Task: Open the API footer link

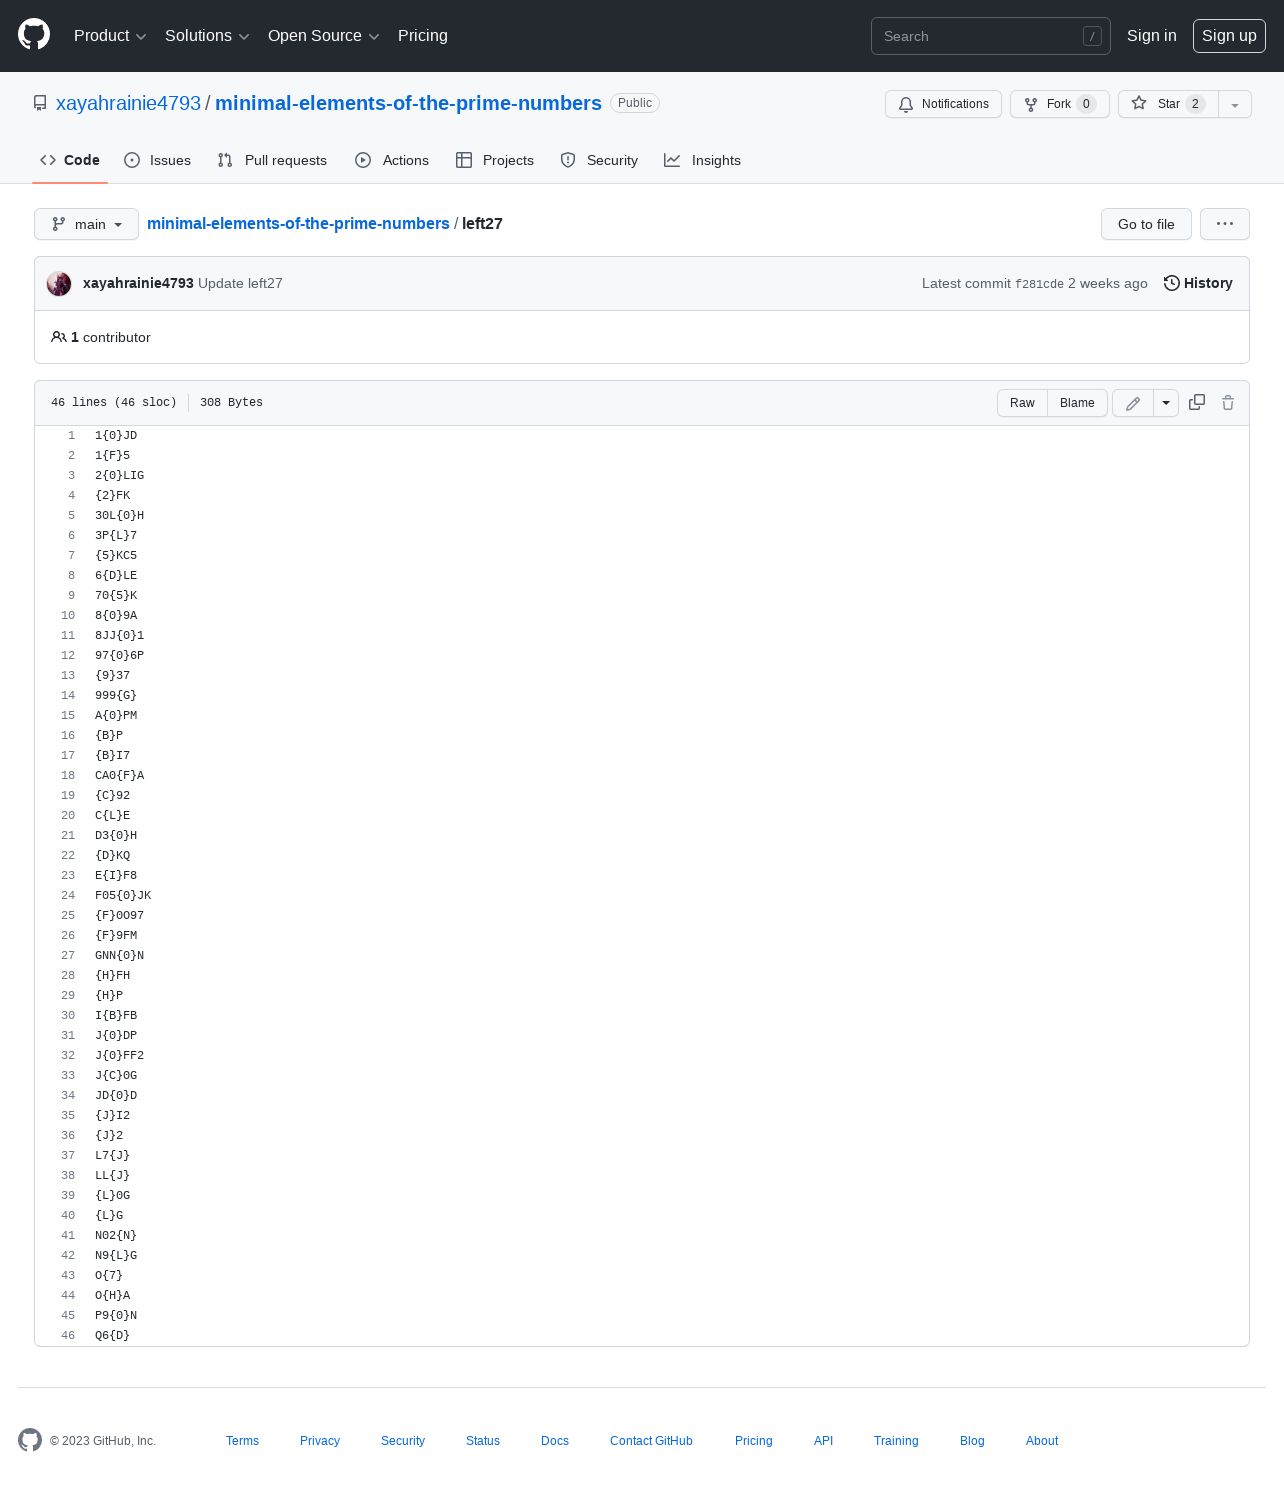Action: (823, 1441)
